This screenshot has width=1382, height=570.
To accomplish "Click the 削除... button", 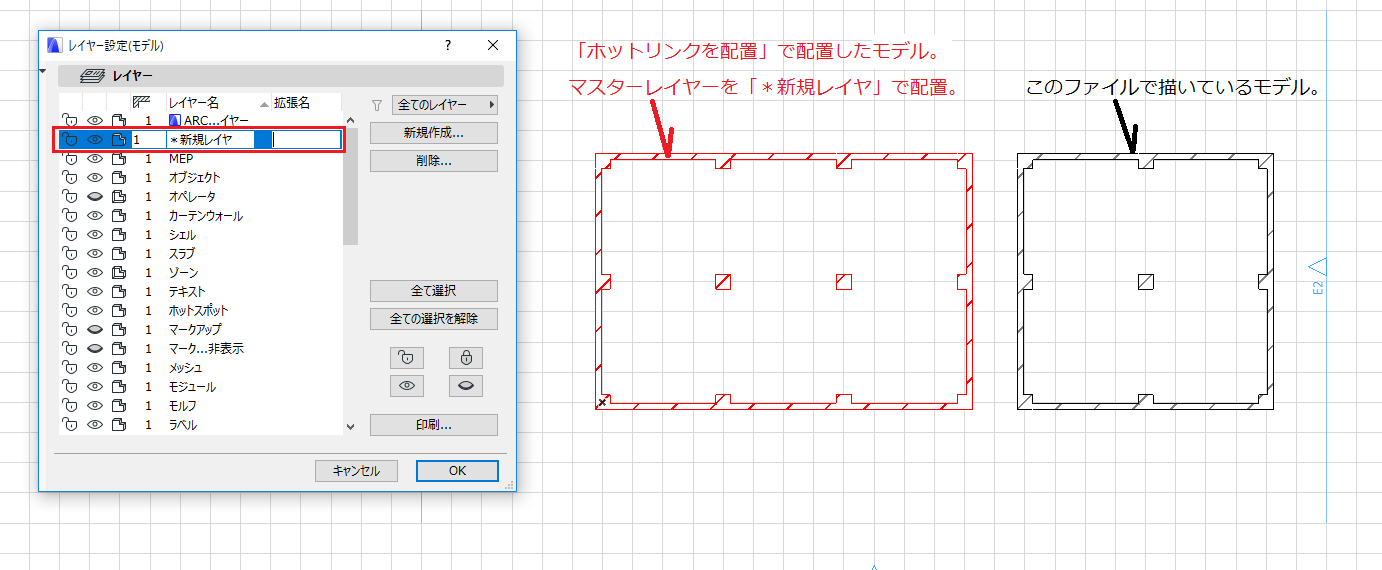I will 434,161.
